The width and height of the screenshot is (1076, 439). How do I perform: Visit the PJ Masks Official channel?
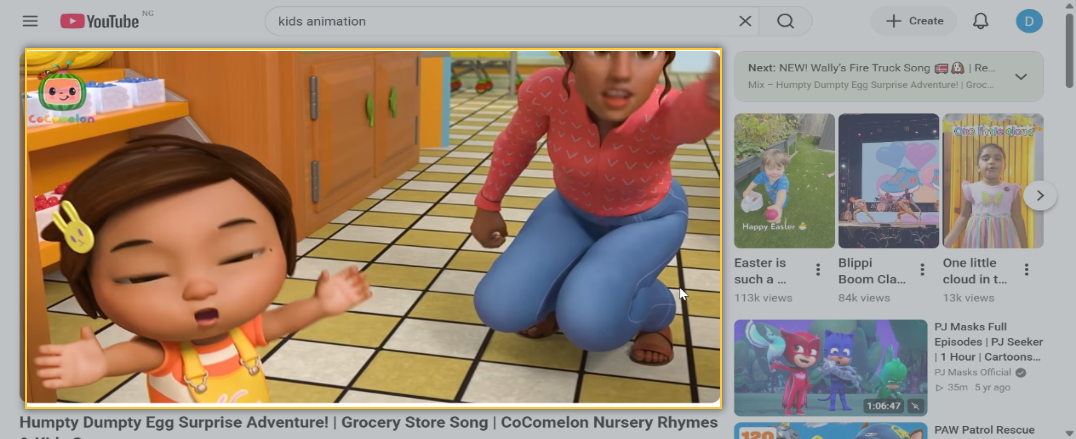[x=972, y=372]
